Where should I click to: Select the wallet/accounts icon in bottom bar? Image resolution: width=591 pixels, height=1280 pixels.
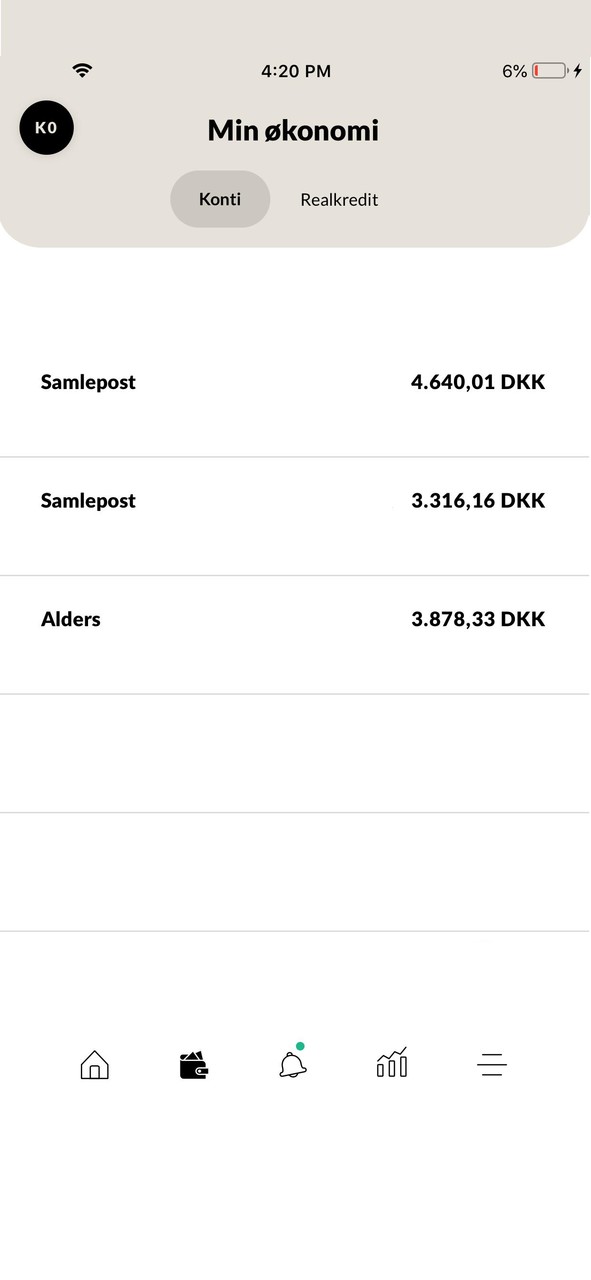coord(192,1065)
